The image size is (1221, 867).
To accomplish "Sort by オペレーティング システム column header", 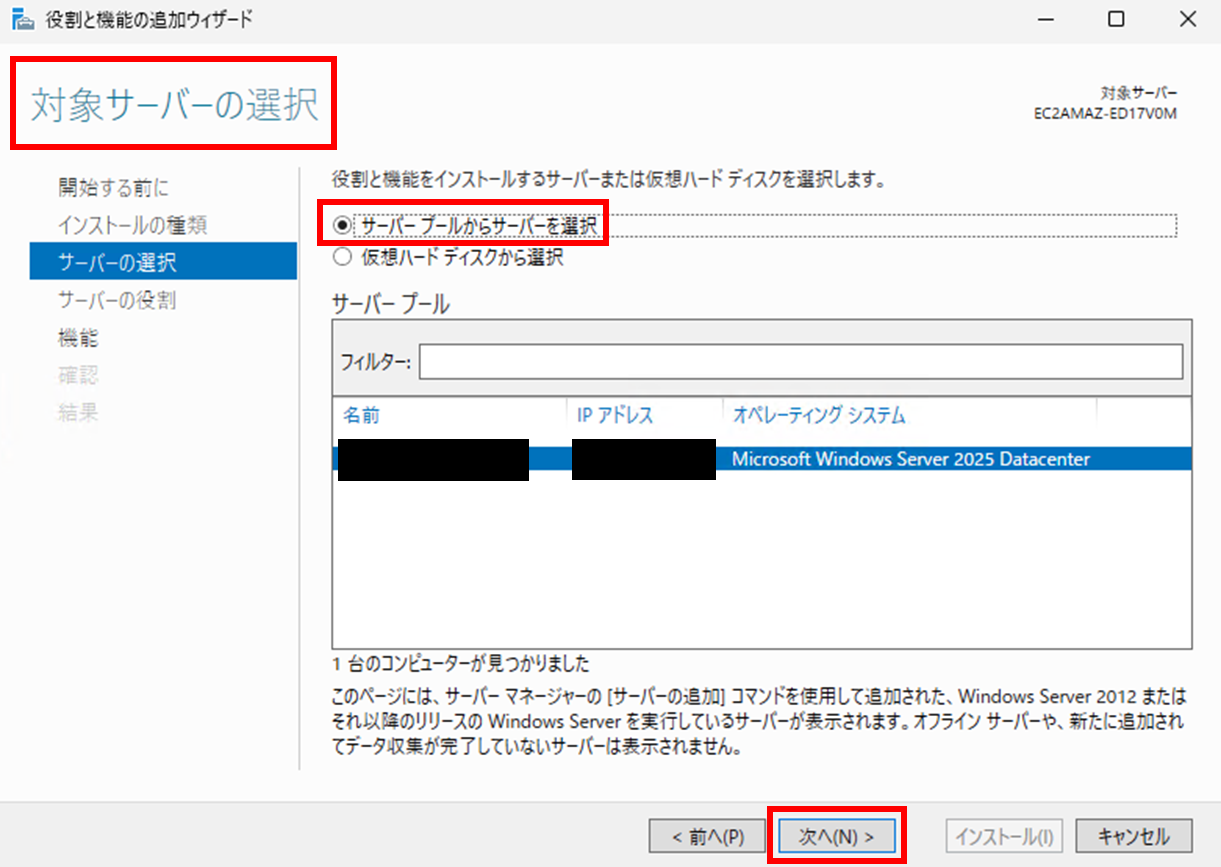I will [x=819, y=415].
